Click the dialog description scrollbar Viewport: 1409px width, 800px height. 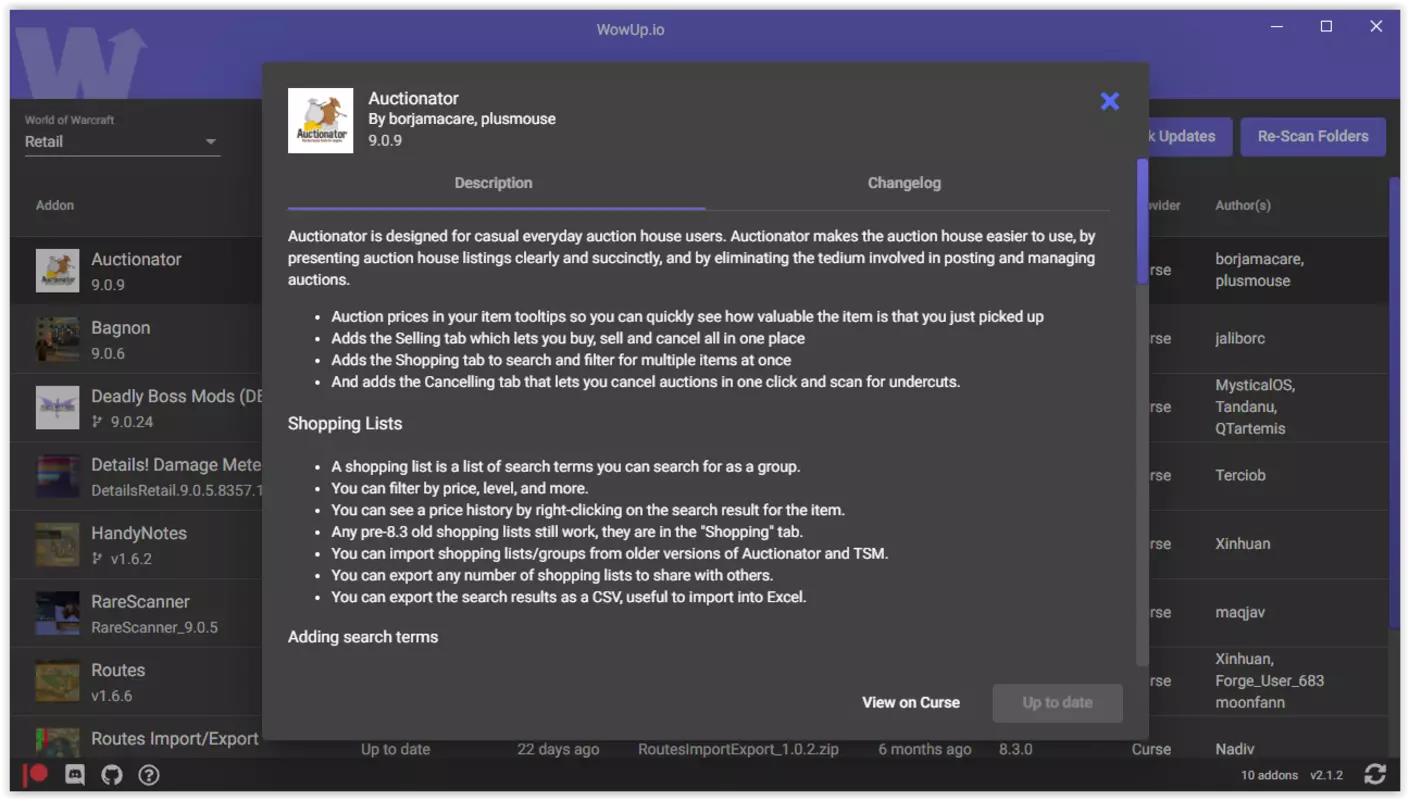coord(1142,222)
